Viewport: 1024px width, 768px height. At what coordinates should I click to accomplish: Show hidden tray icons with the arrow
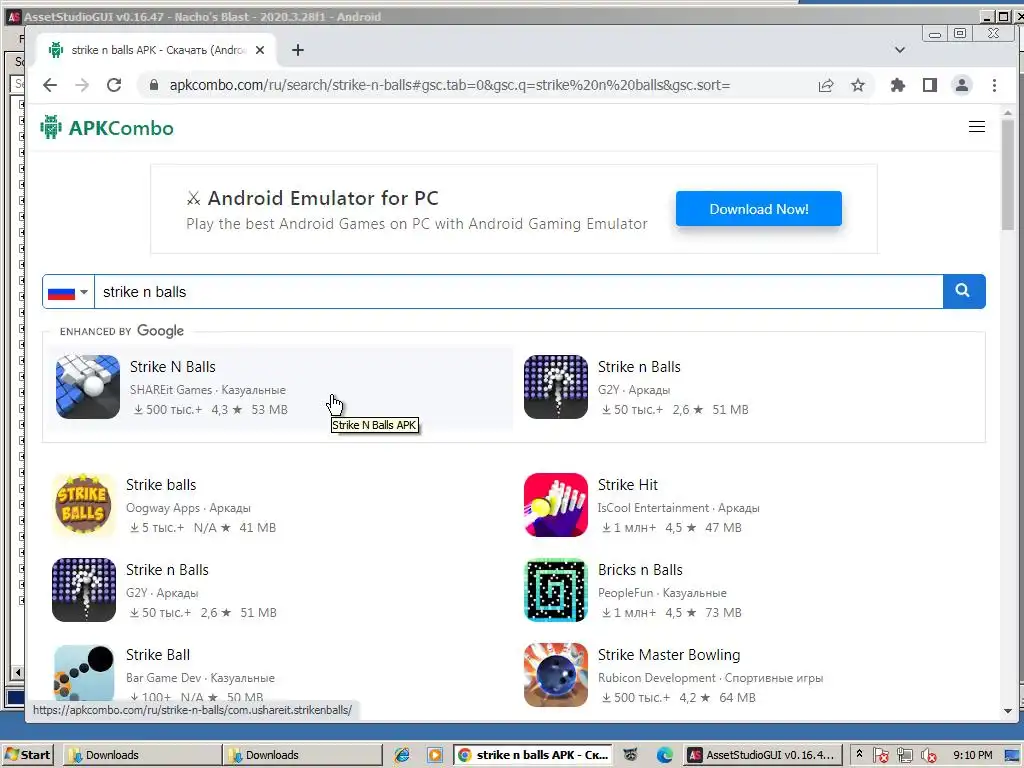(x=859, y=754)
